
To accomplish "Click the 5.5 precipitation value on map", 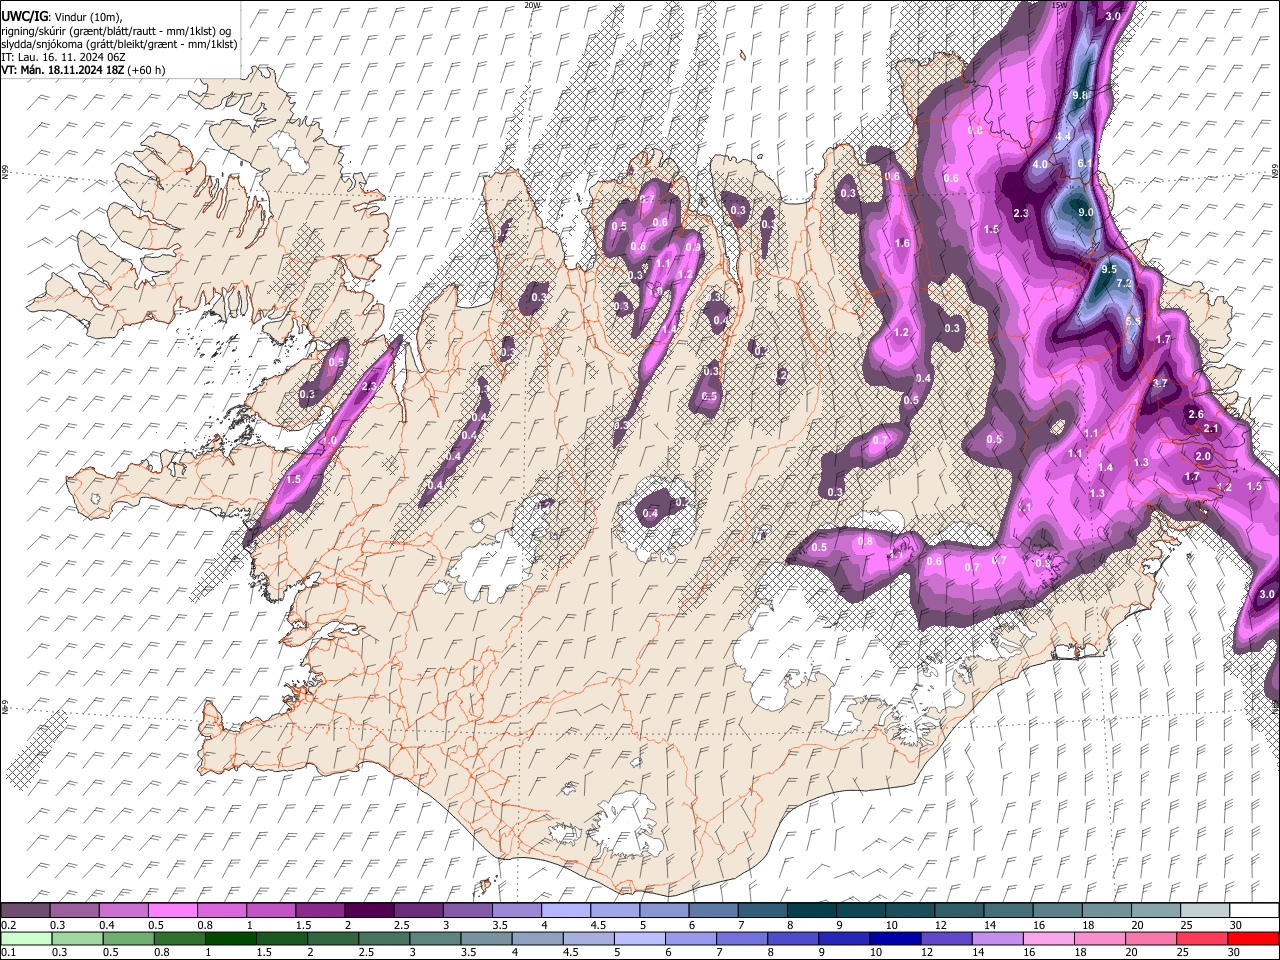I will 1133,321.
